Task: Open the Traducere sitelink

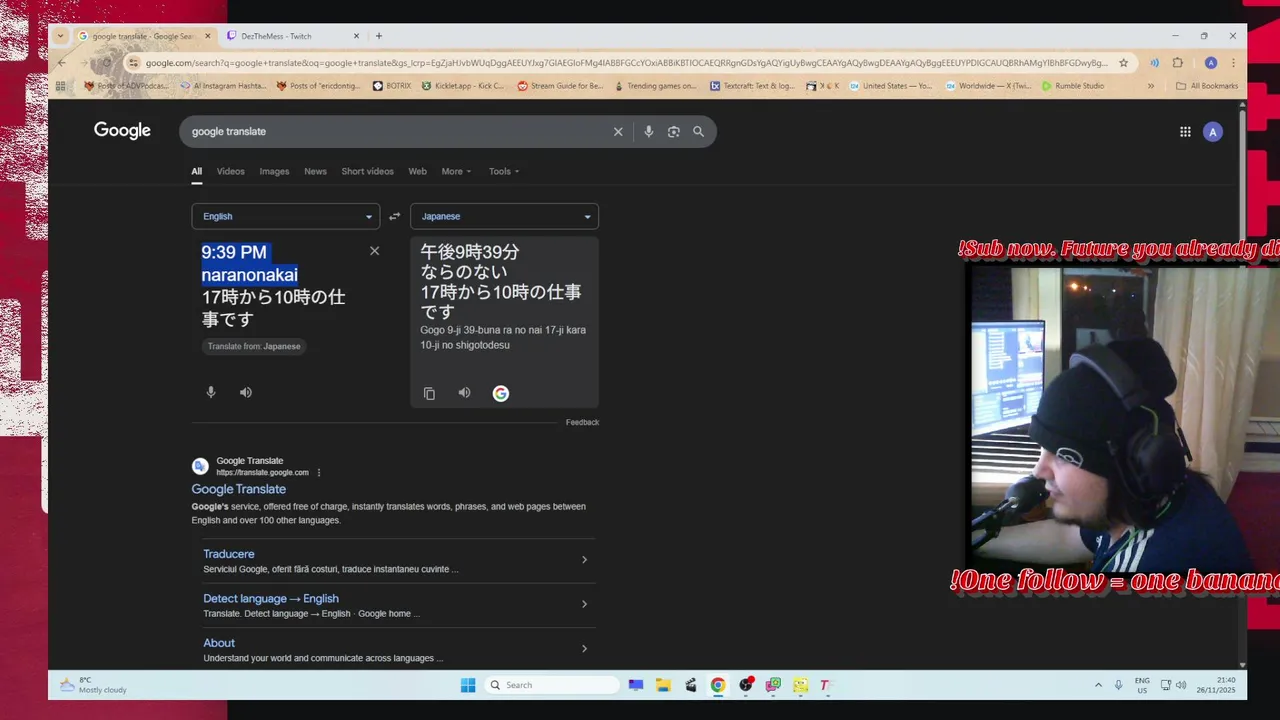Action: click(229, 554)
